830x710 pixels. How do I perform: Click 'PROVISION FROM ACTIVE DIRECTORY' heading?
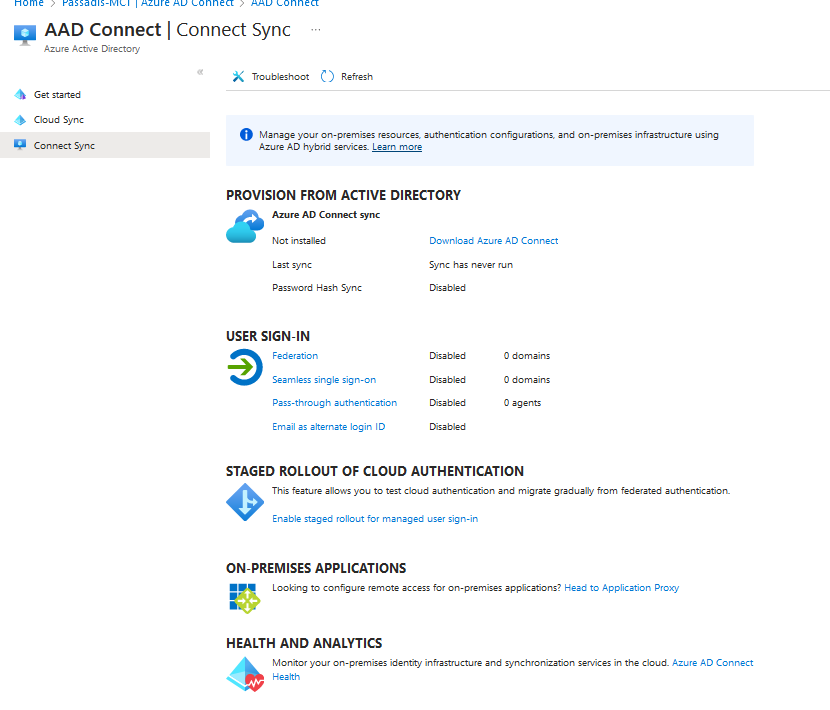click(344, 195)
